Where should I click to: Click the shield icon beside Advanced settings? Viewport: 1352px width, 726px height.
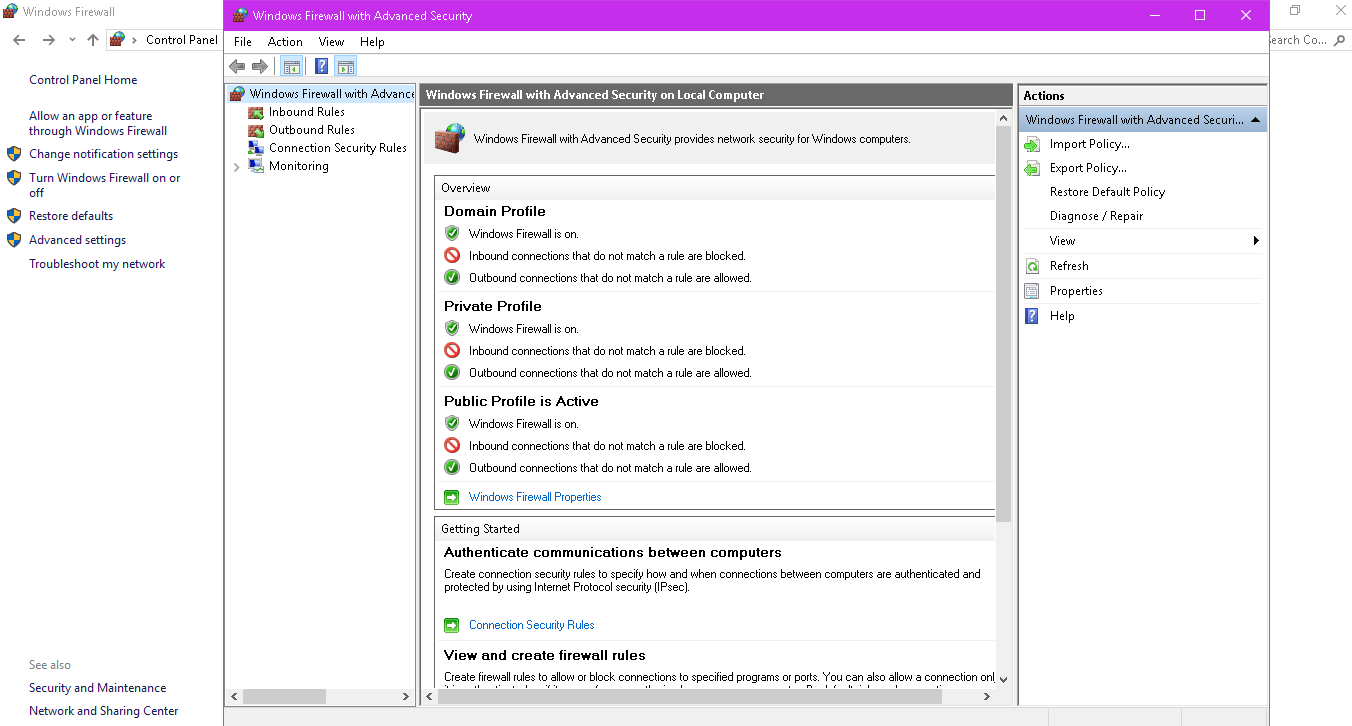pos(14,240)
